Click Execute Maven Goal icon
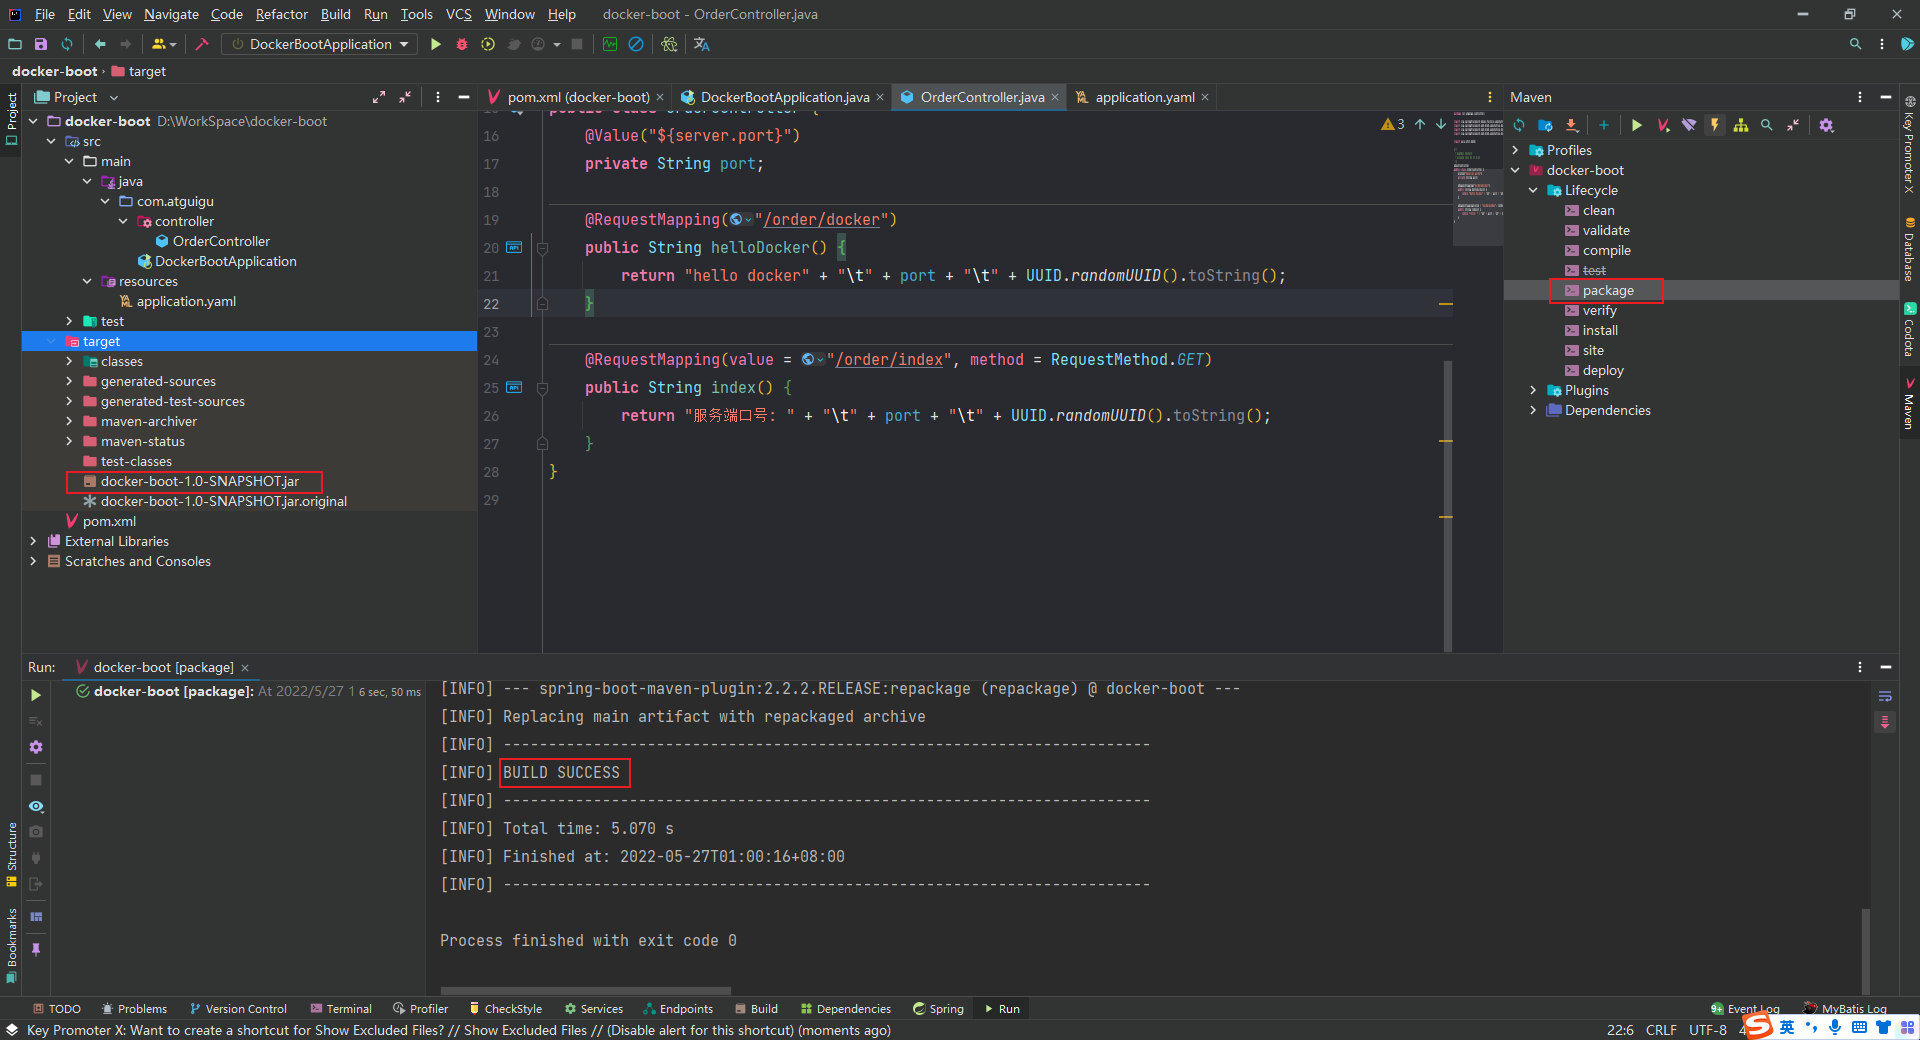1920x1040 pixels. point(1663,125)
